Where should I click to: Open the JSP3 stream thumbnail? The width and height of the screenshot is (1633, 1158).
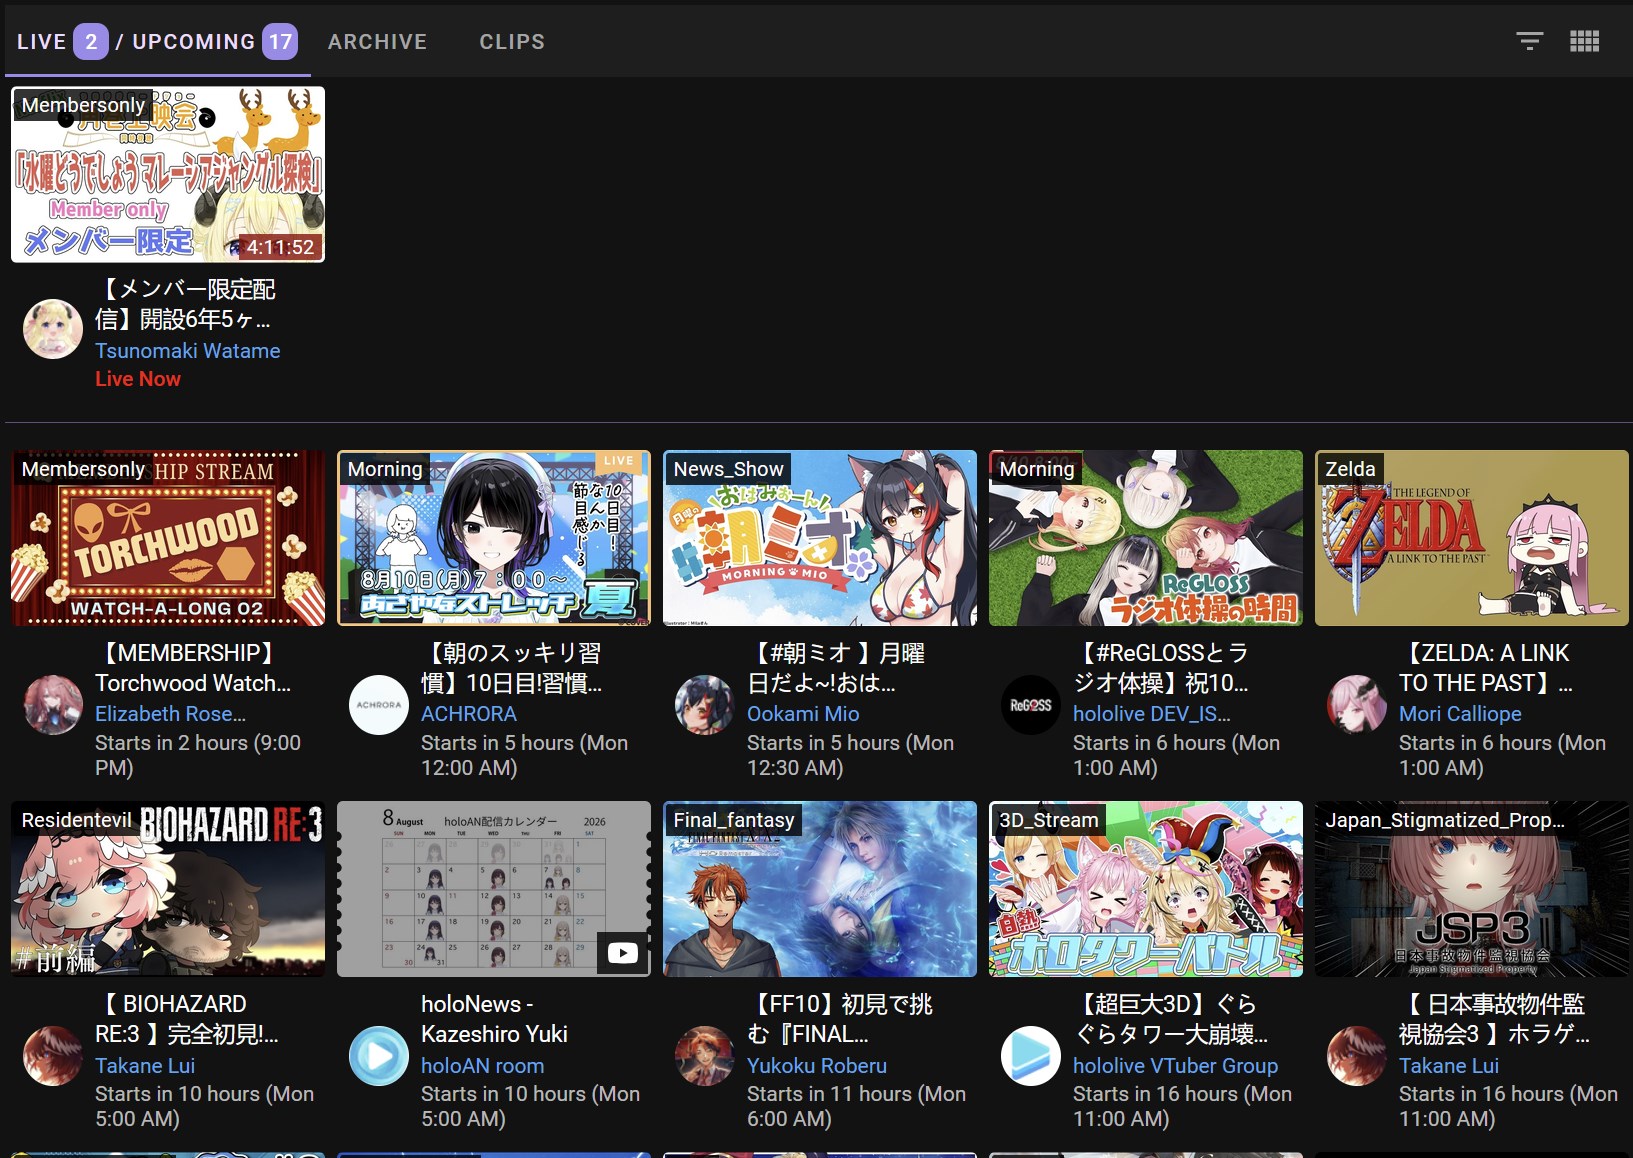[x=1472, y=889]
